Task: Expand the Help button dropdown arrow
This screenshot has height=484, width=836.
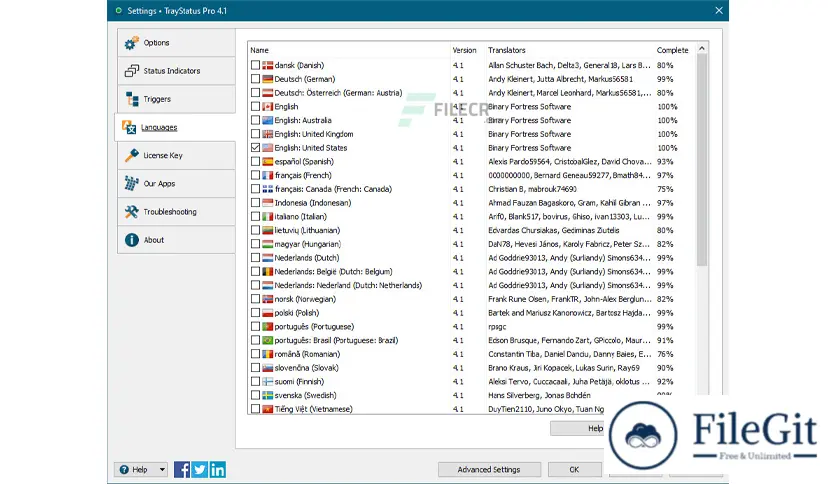Action: pos(162,470)
